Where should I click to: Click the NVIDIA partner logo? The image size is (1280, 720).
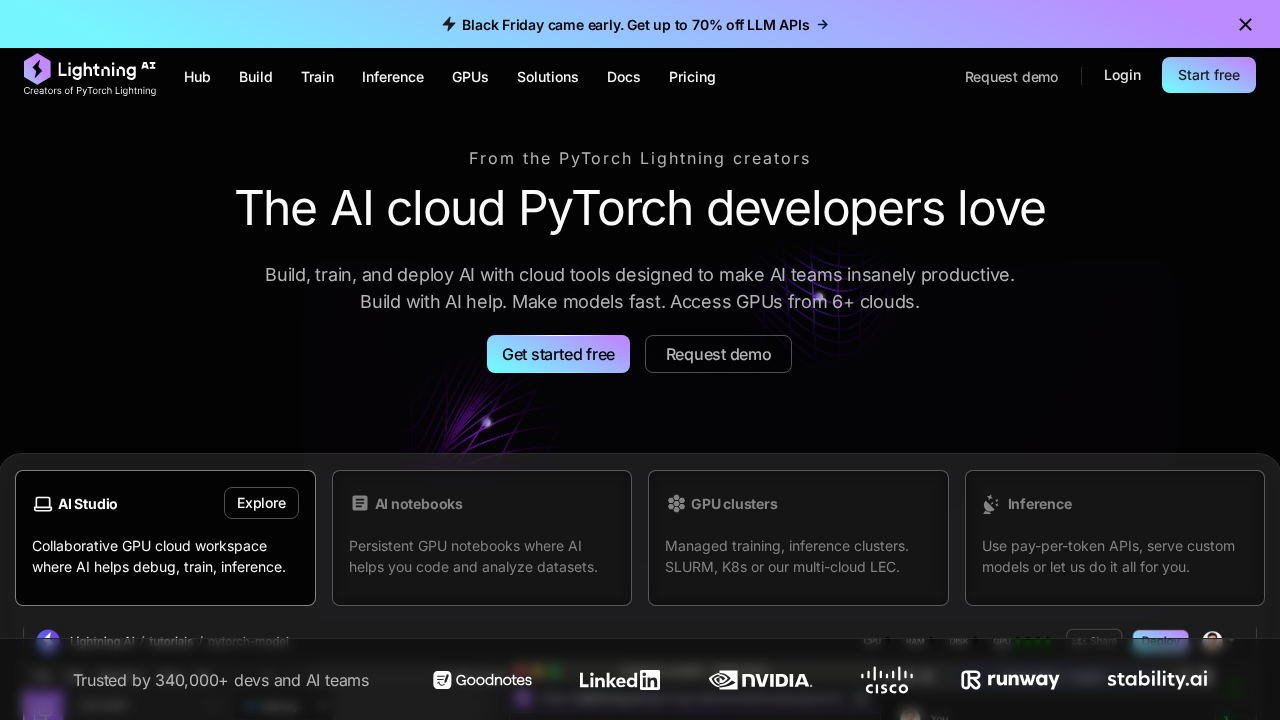pyautogui.click(x=760, y=680)
